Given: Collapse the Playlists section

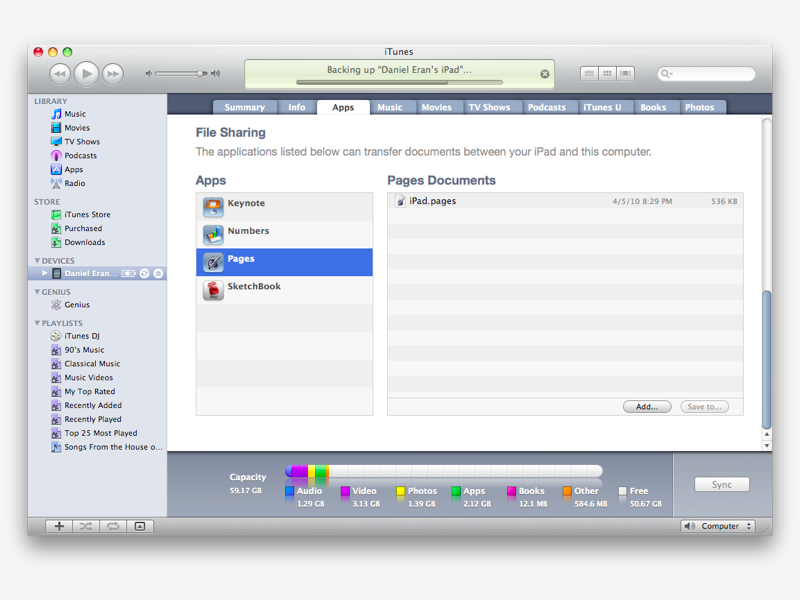Looking at the screenshot, I should pyautogui.click(x=37, y=323).
